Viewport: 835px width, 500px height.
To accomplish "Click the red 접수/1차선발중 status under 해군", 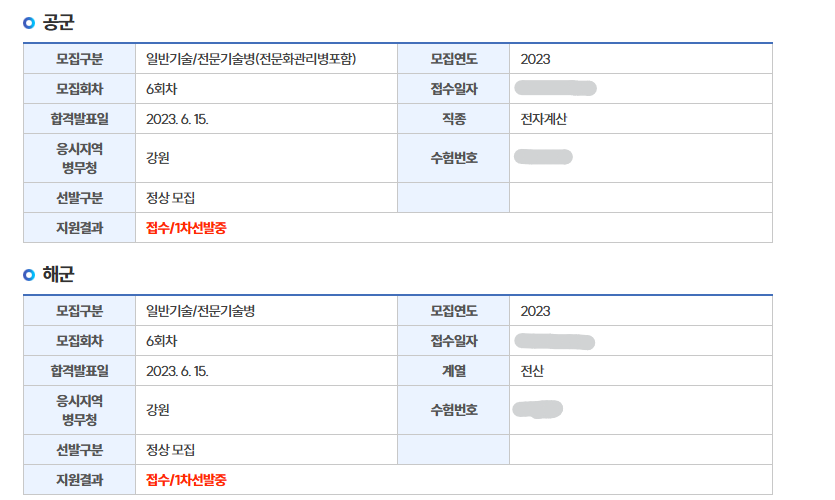I will click(x=186, y=480).
